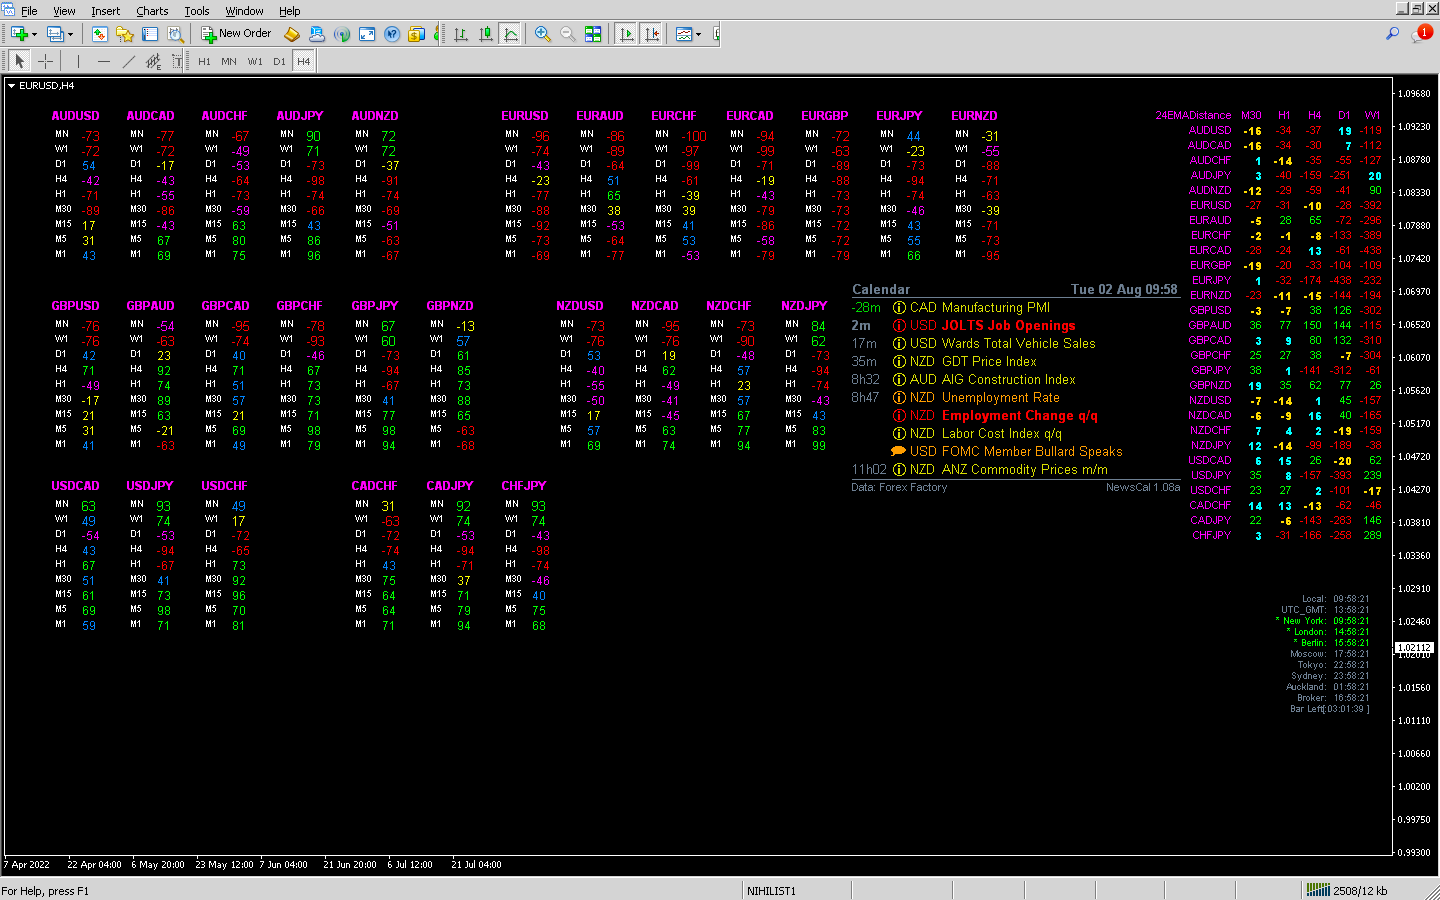
Task: Click the Zoom In magnifier icon
Action: pyautogui.click(x=543, y=34)
